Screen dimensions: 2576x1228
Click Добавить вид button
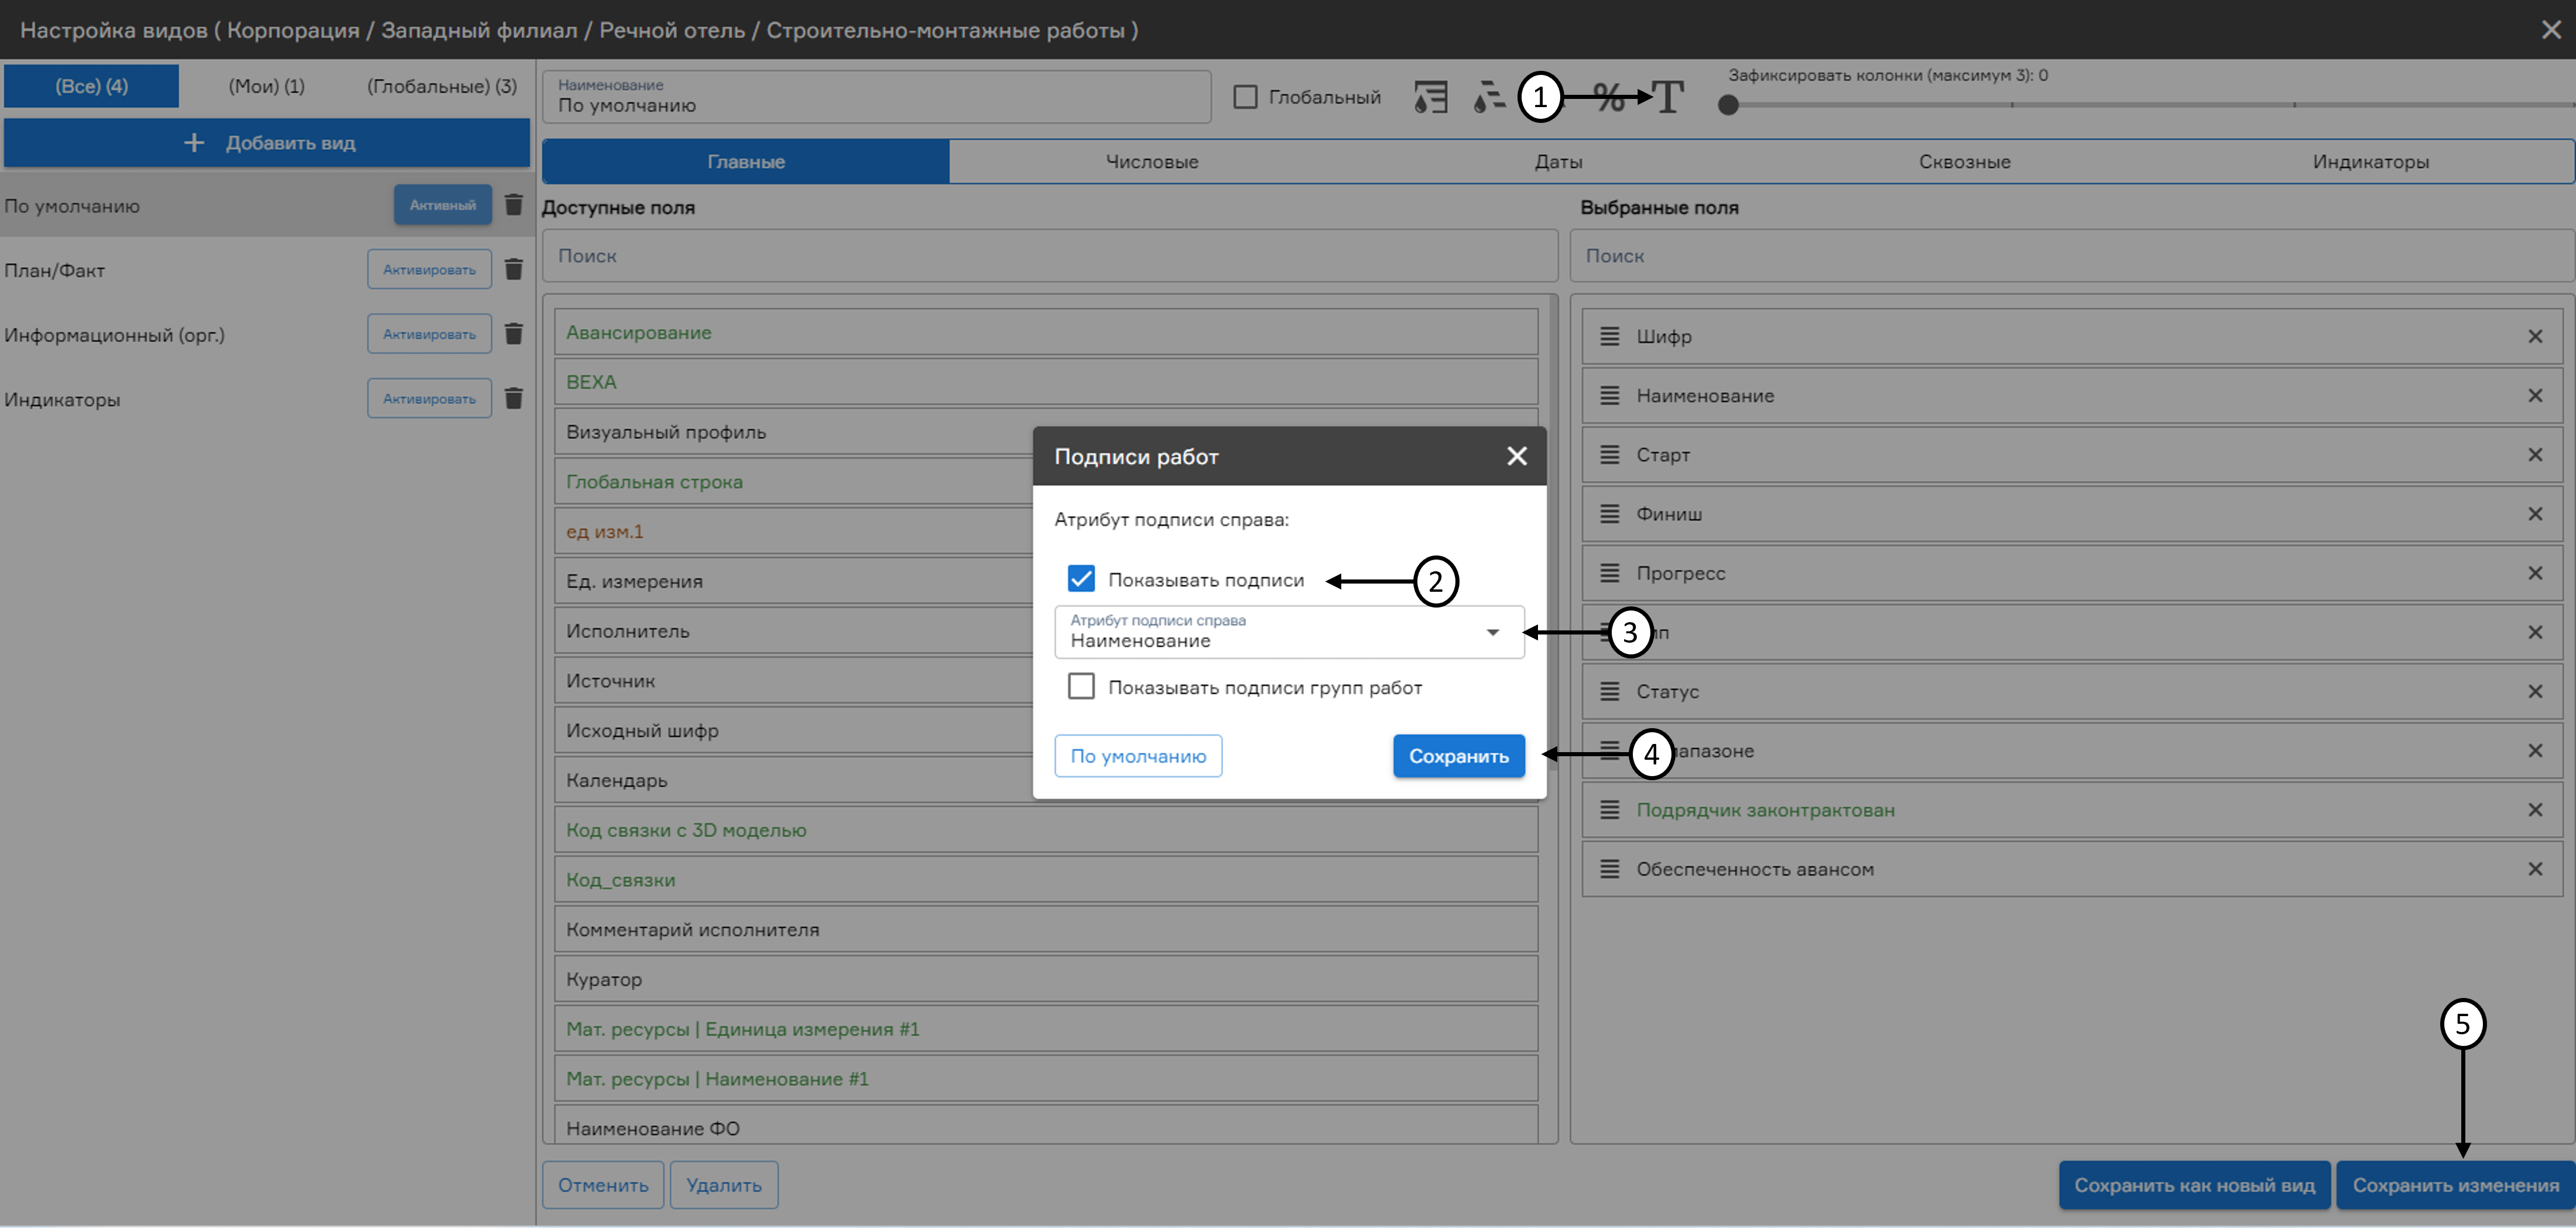[x=267, y=143]
